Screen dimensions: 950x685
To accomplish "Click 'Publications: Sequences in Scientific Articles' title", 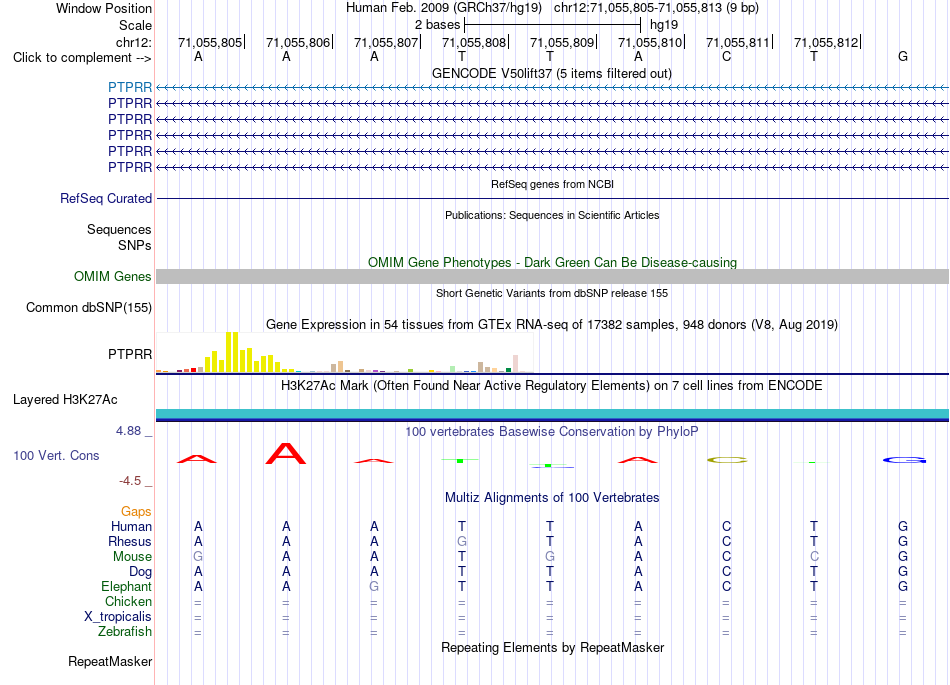I will pyautogui.click(x=552, y=215).
